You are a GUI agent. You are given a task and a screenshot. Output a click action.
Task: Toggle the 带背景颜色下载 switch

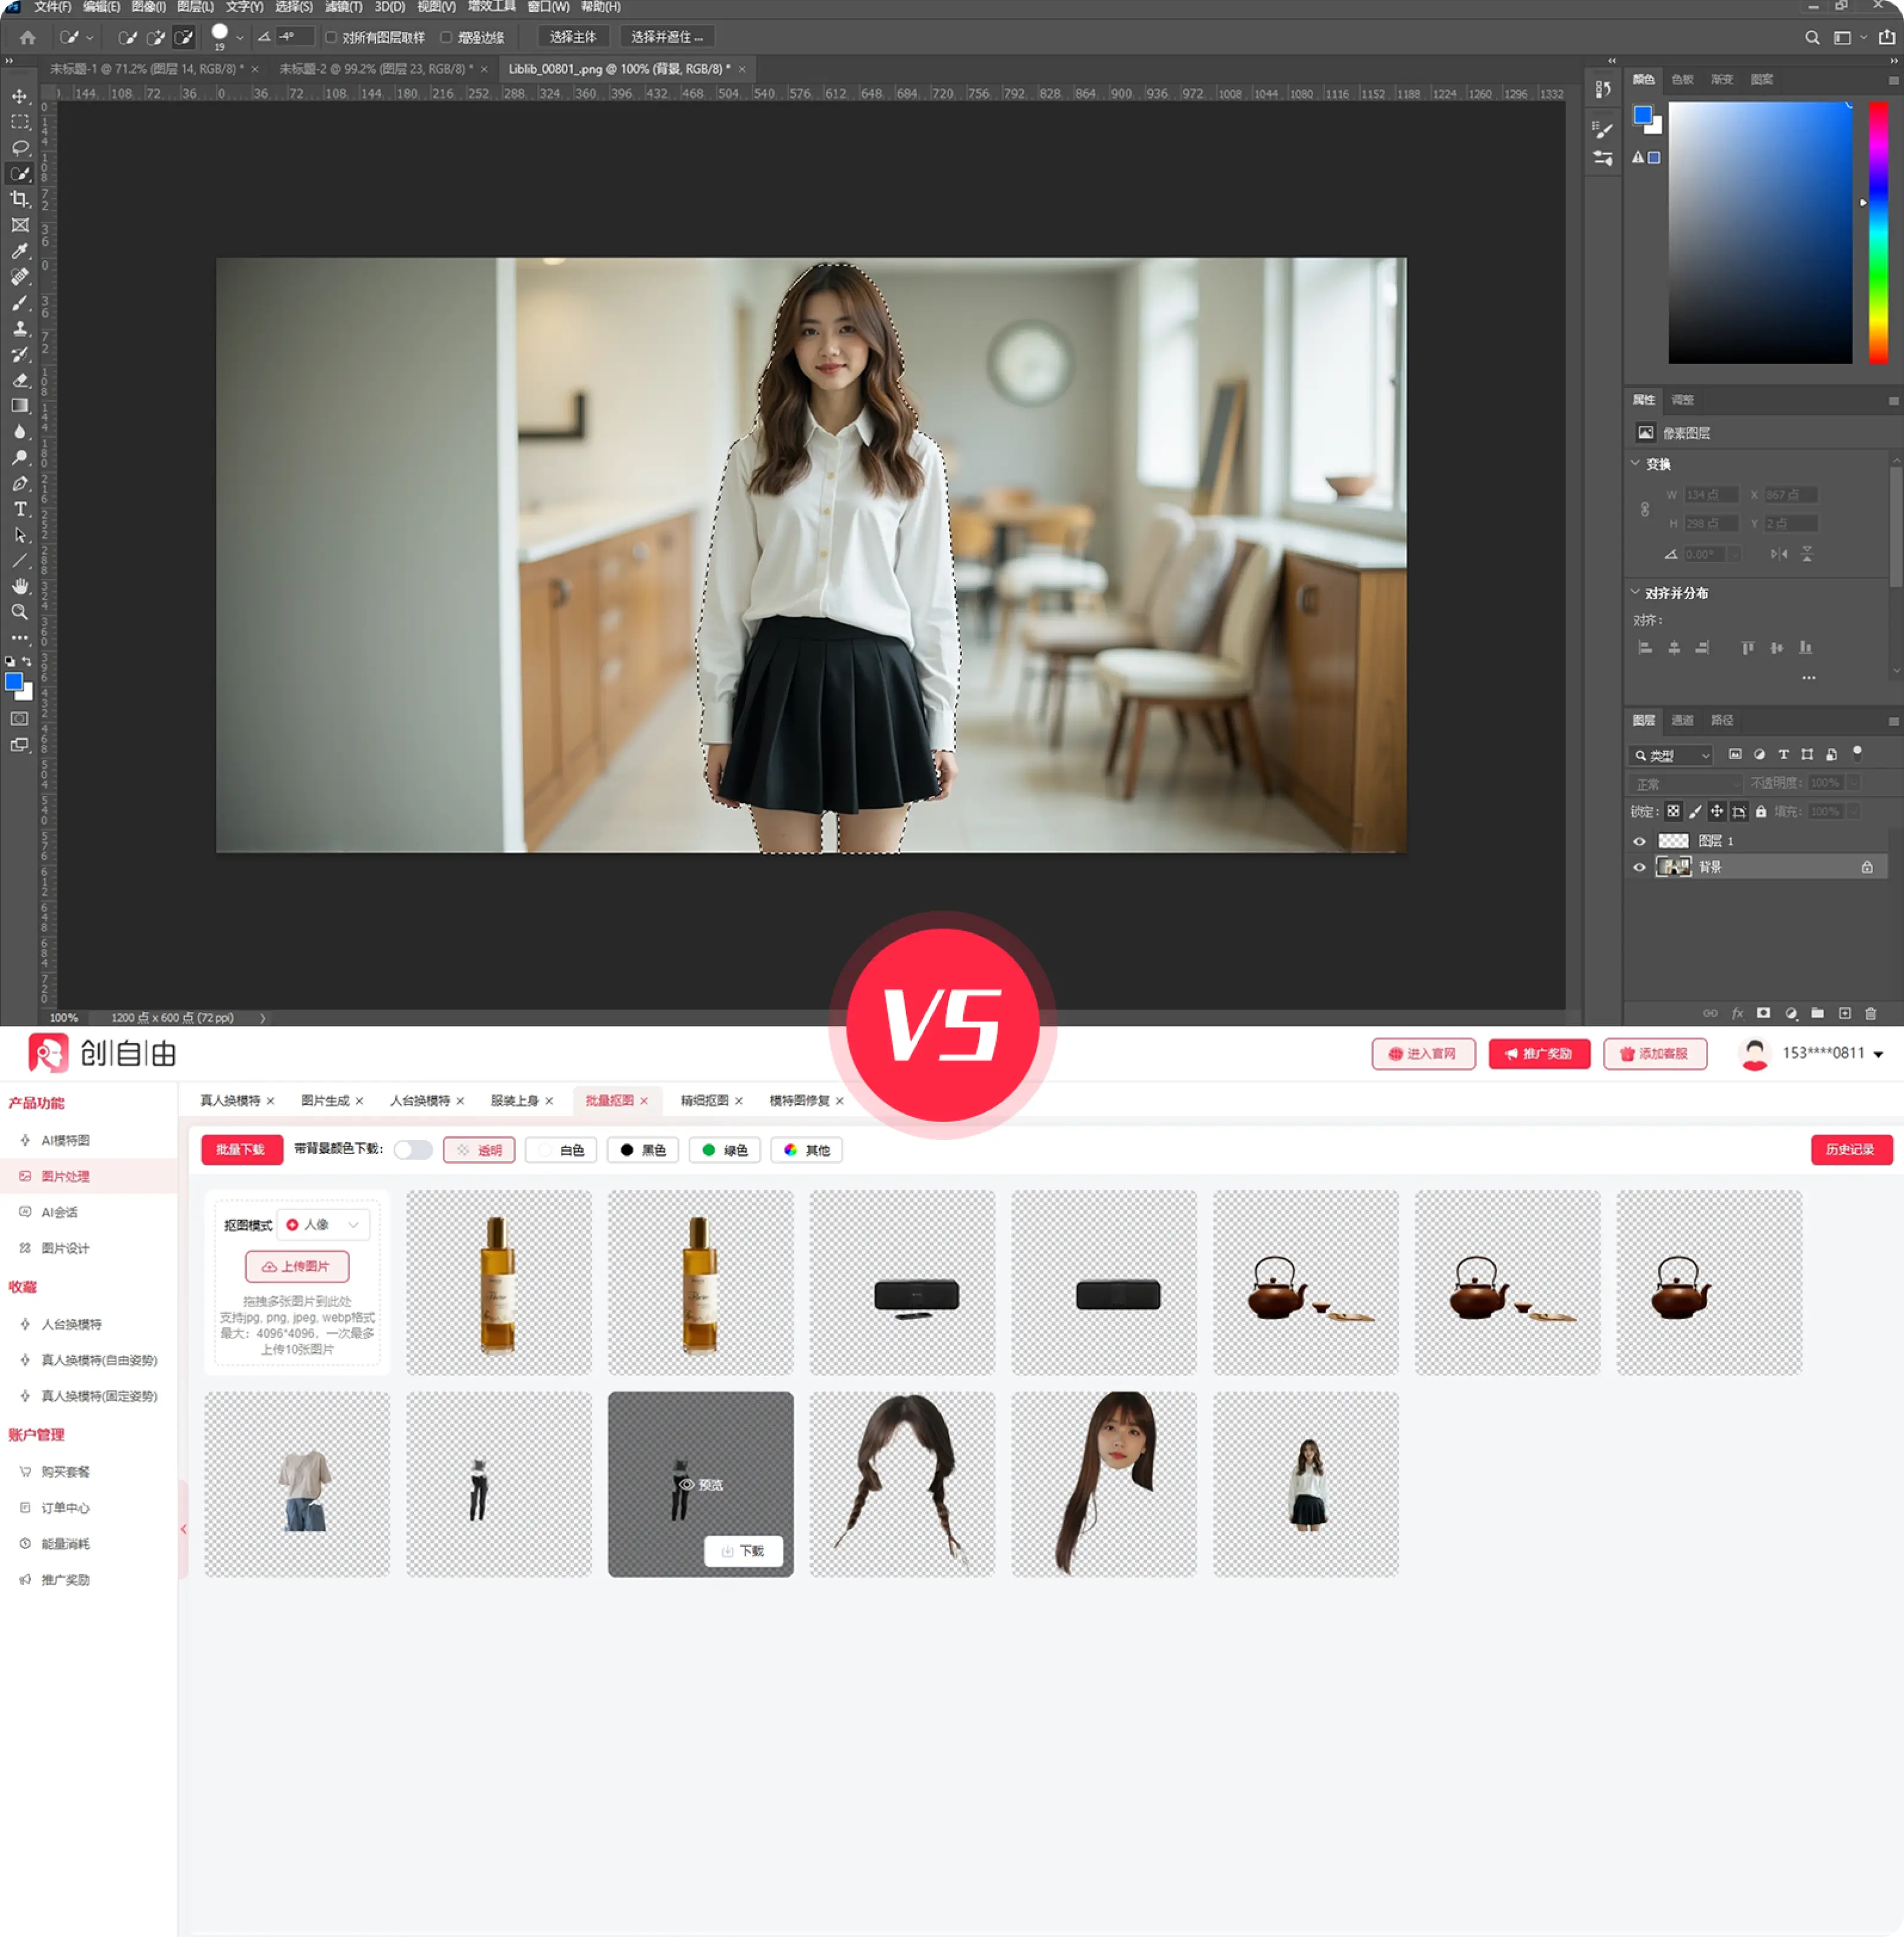click(x=413, y=1150)
